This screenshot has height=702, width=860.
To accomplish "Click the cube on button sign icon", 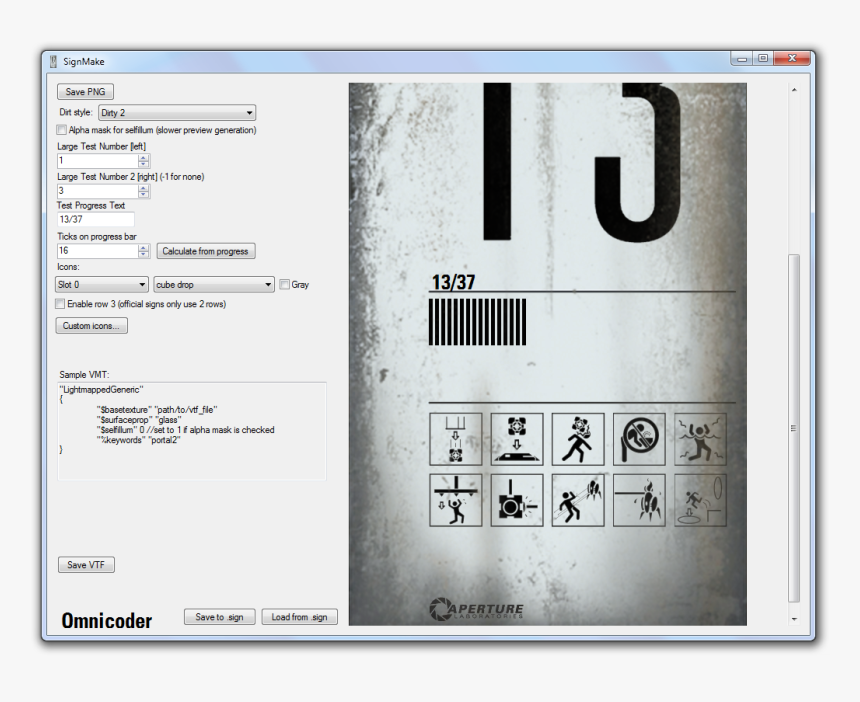I will (x=517, y=439).
